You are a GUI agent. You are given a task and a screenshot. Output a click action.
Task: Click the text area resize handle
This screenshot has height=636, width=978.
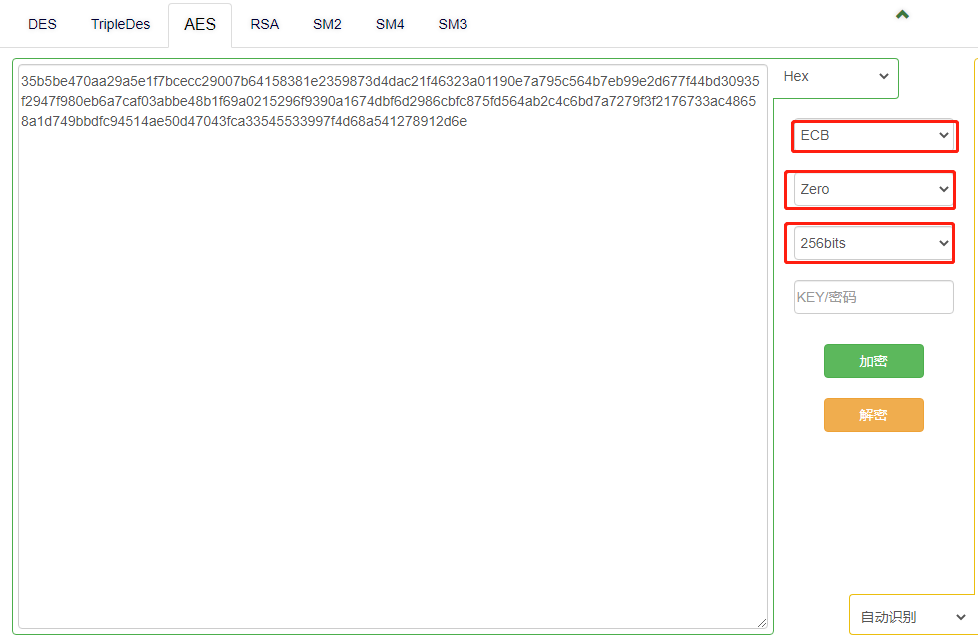coord(762,622)
